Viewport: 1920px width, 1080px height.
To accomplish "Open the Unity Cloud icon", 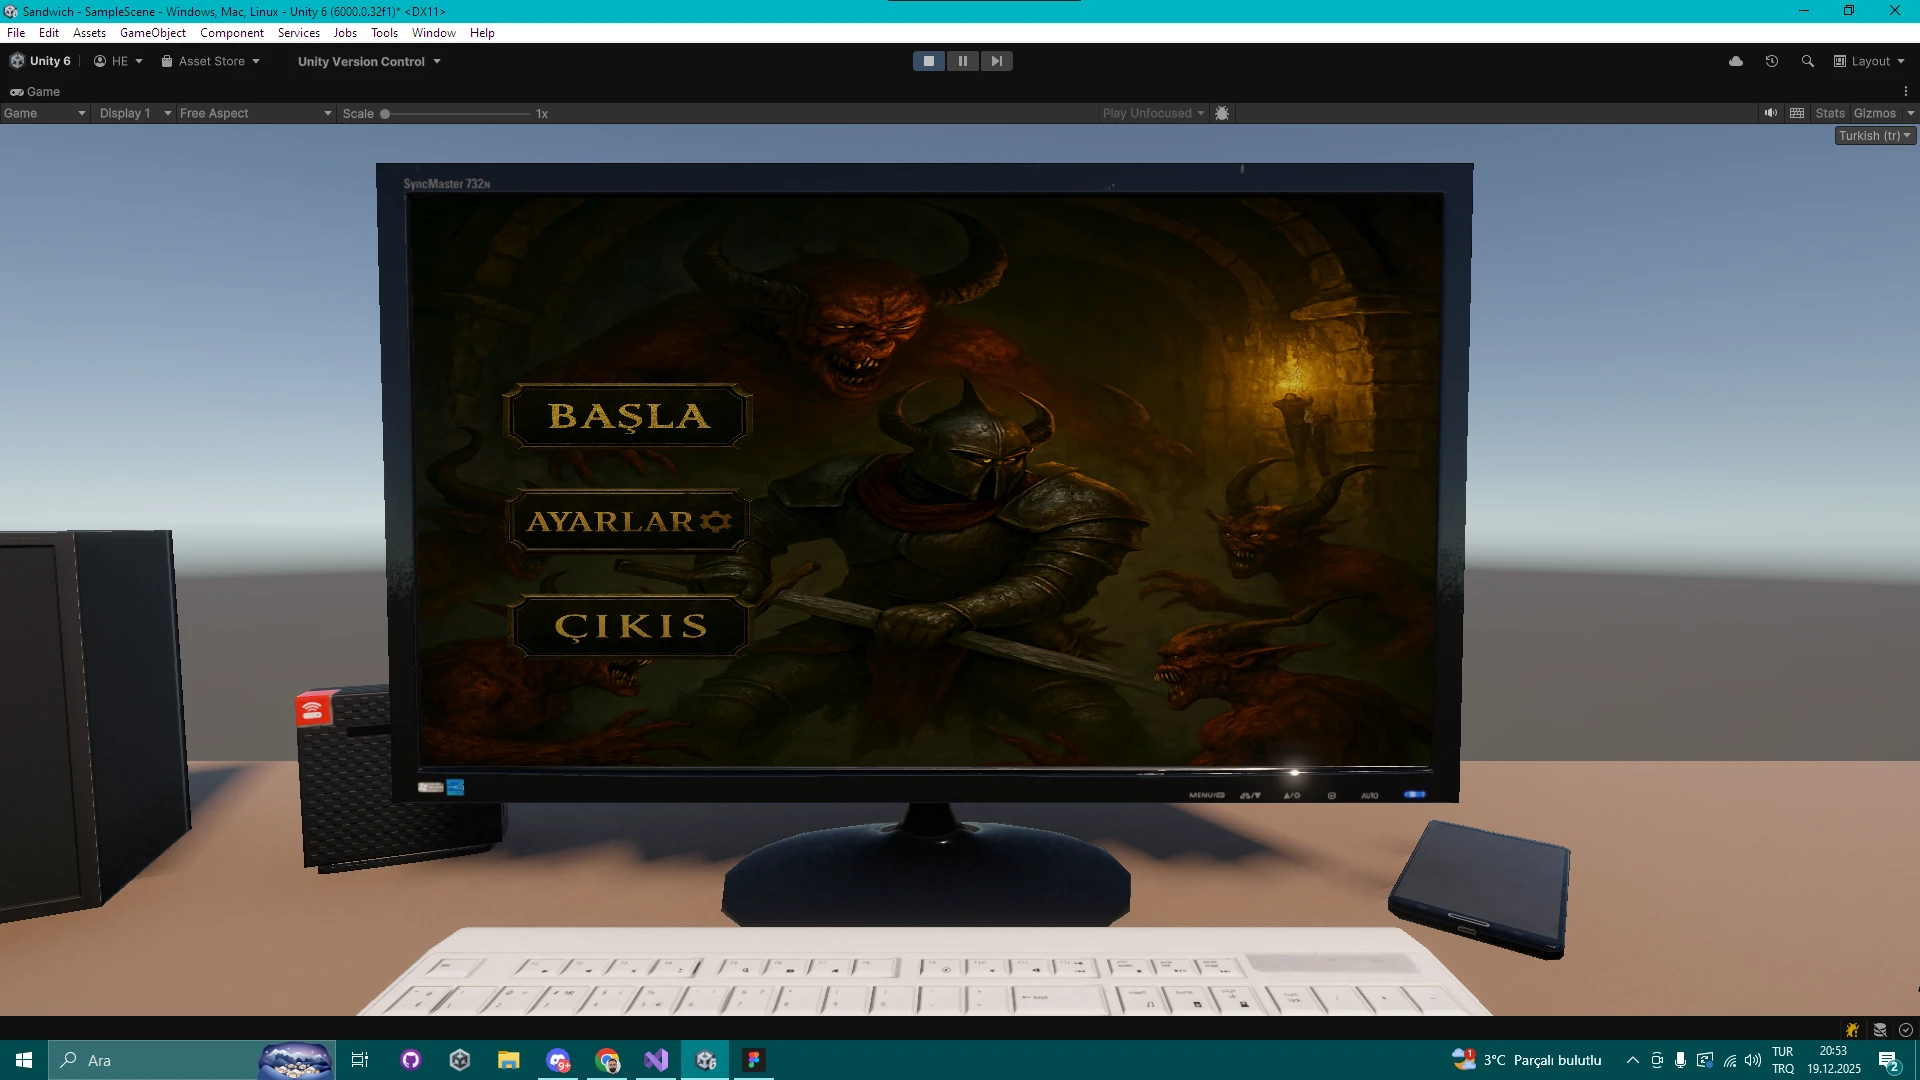I will click(1736, 61).
